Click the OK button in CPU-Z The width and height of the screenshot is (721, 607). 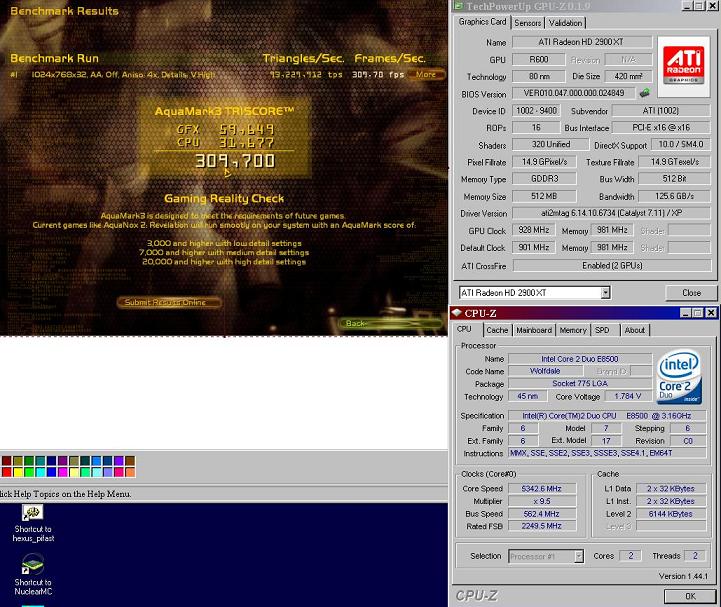tap(690, 596)
